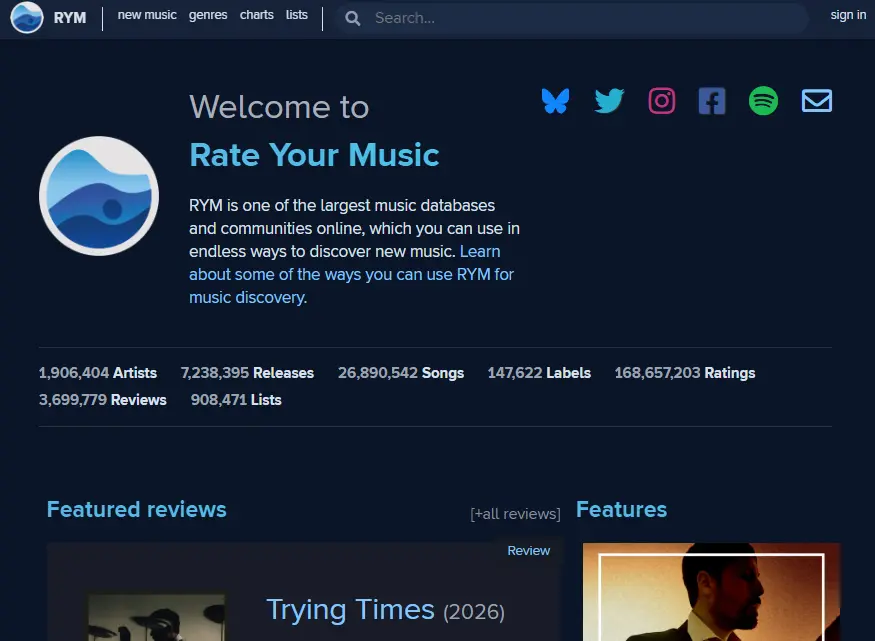Click the Welcome to heading text

click(279, 107)
